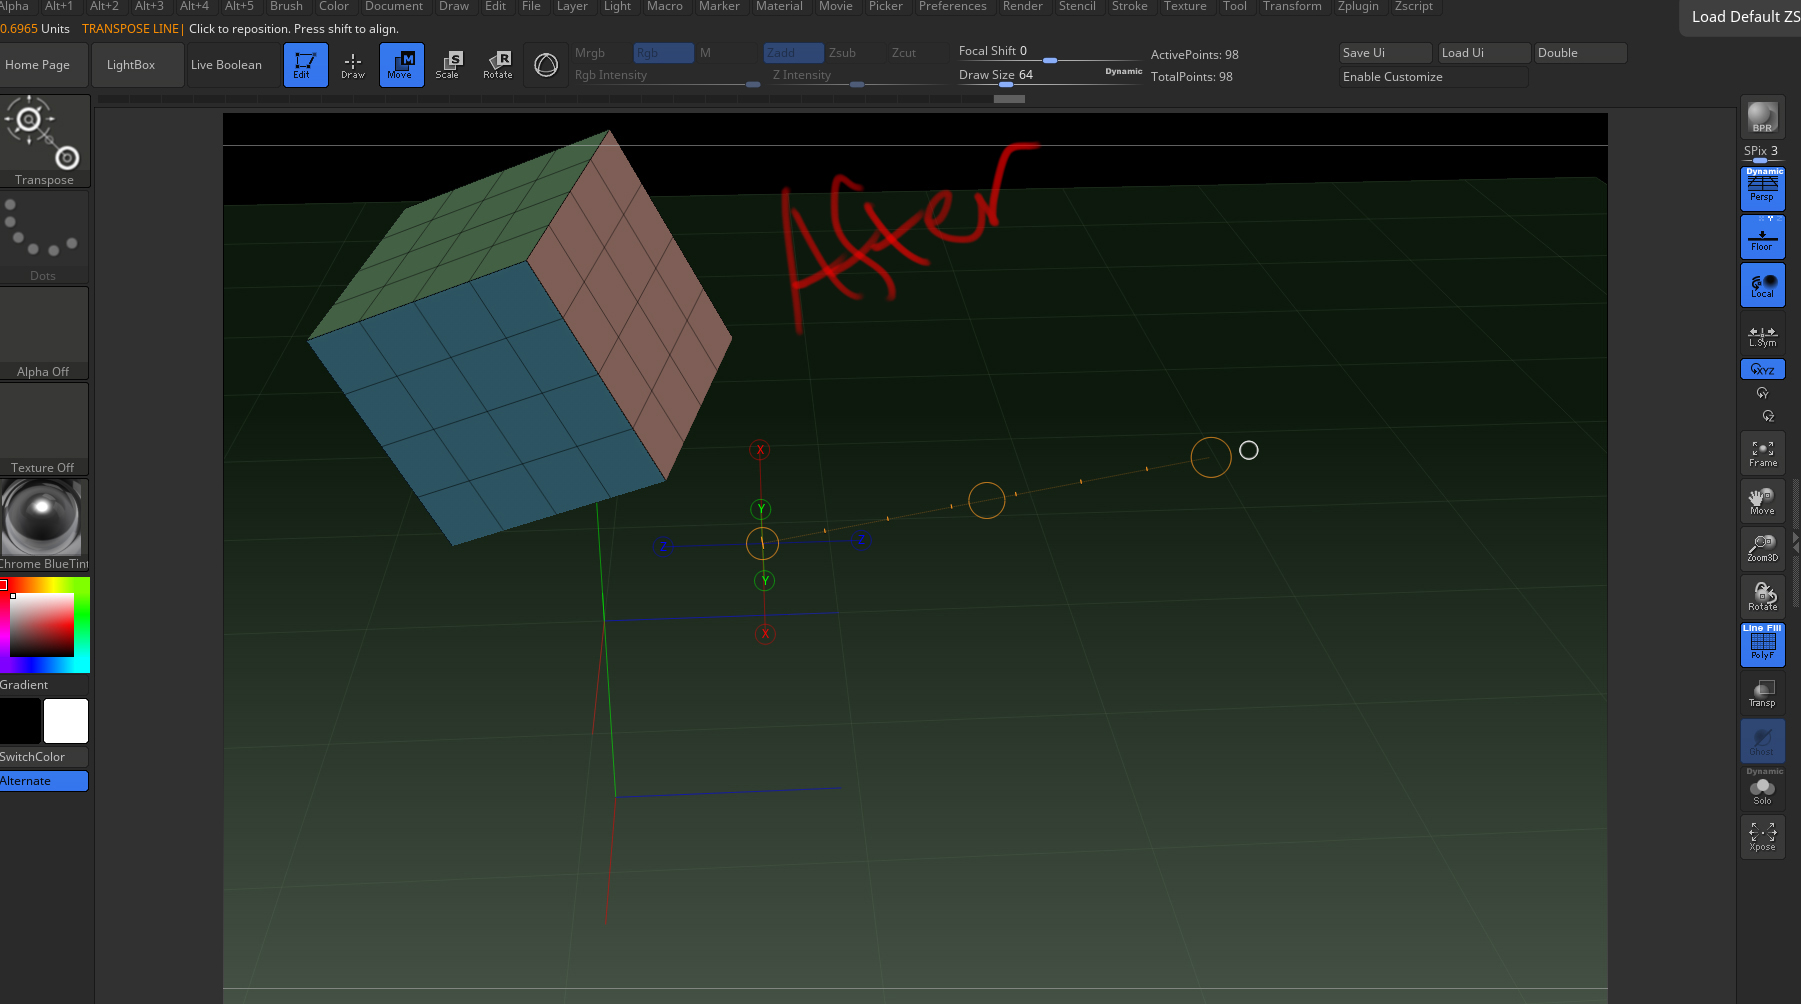This screenshot has height=1004, width=1801.
Task: Click the Transpose line origin circle
Action: point(762,543)
